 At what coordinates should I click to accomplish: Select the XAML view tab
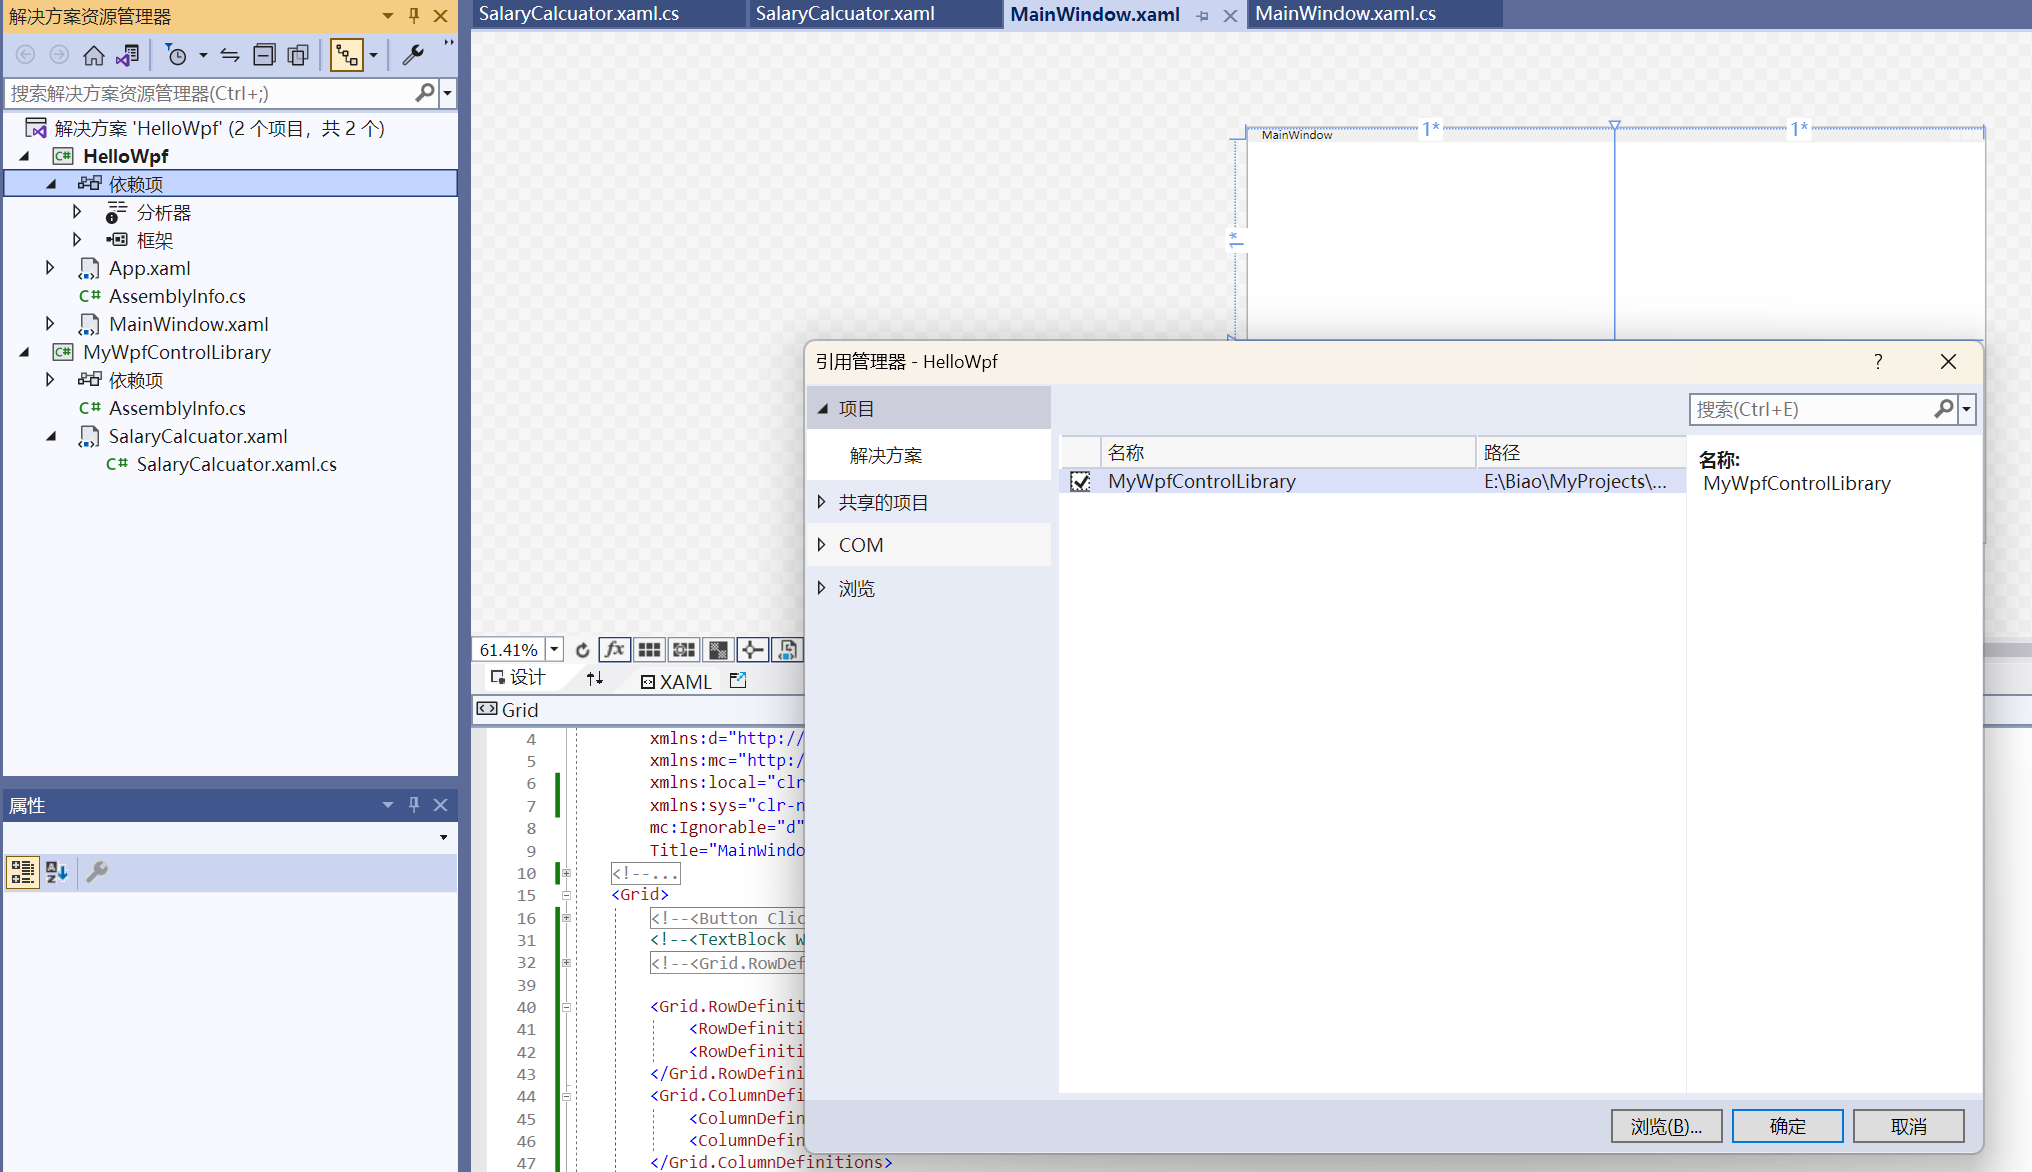[677, 681]
